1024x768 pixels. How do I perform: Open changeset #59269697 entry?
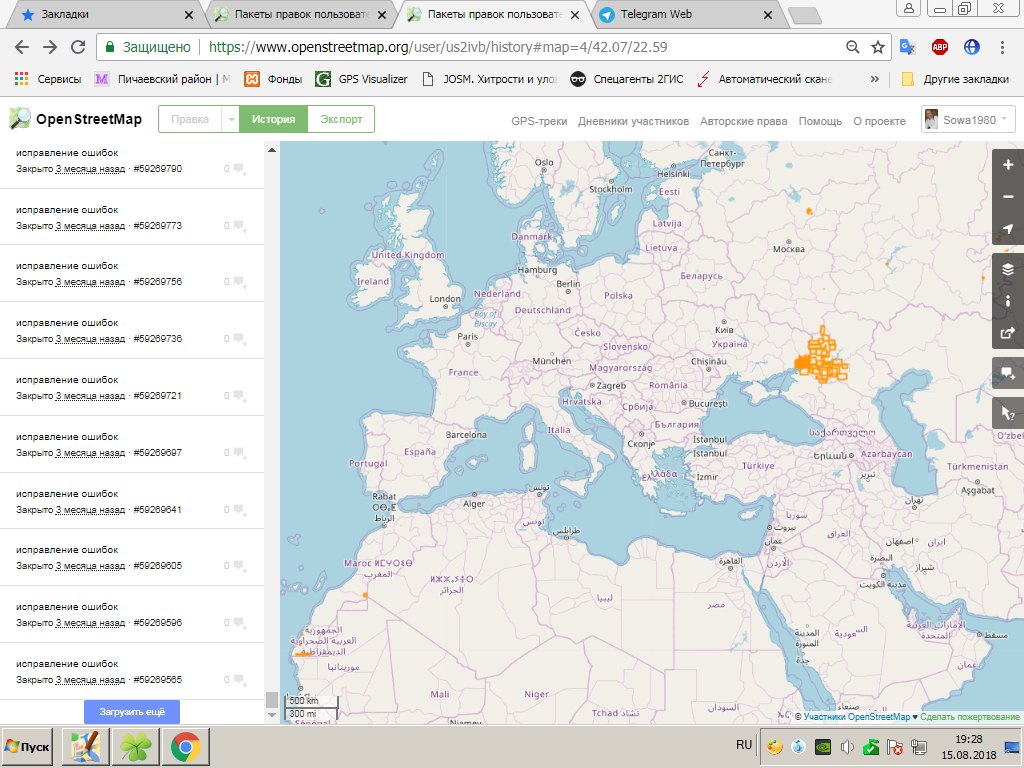pyautogui.click(x=132, y=444)
